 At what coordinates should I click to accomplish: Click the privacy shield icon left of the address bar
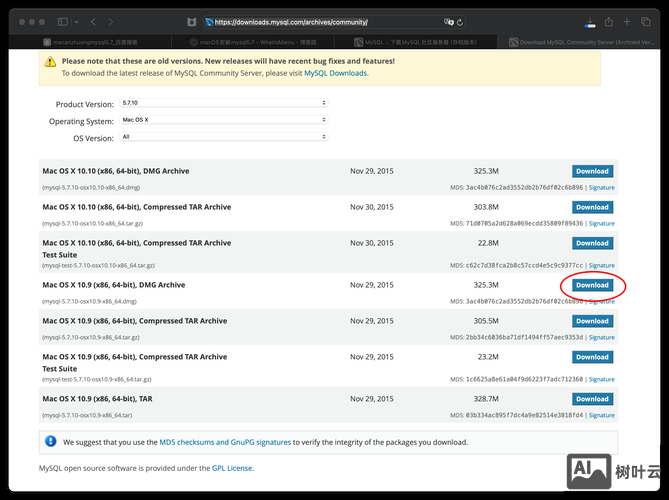tap(191, 21)
